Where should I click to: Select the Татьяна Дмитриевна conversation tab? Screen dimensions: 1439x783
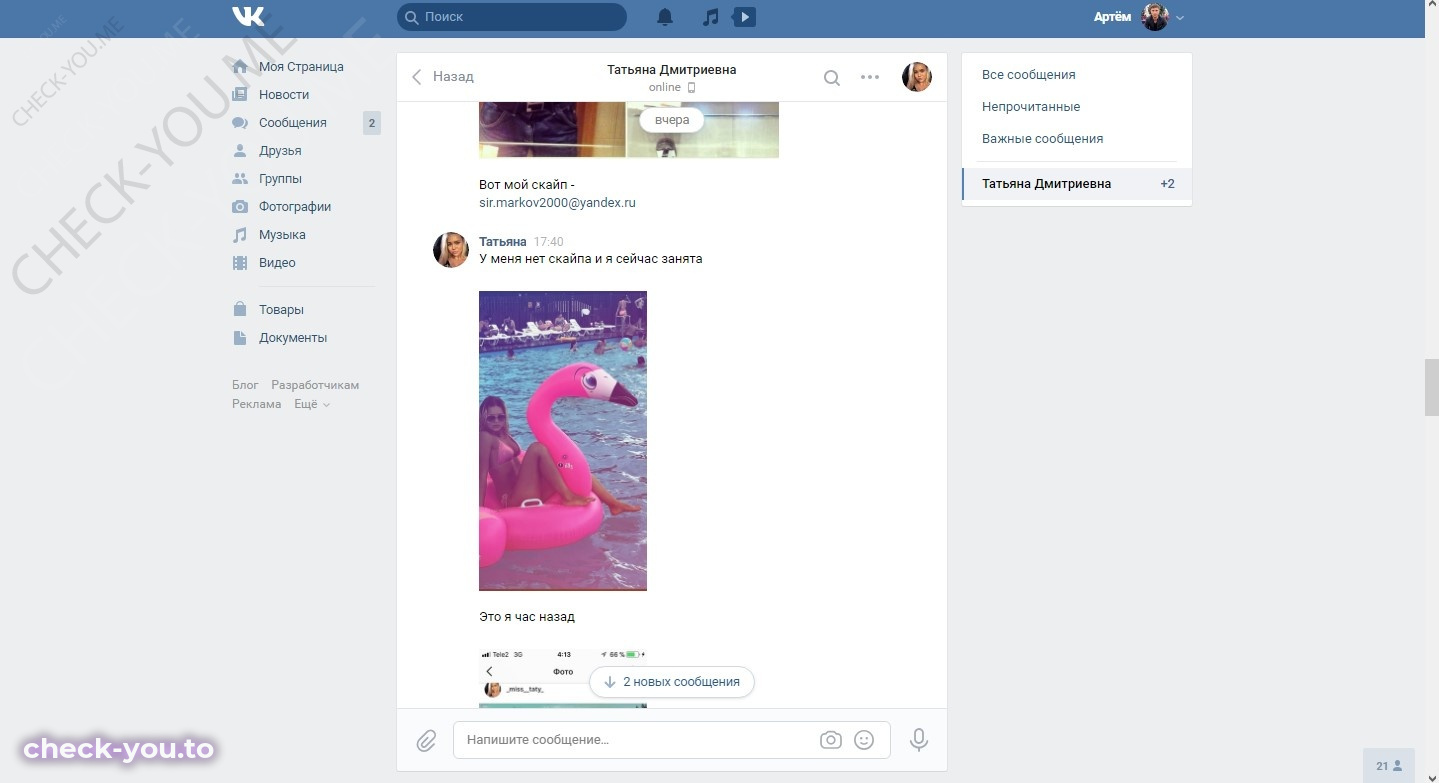[1077, 184]
